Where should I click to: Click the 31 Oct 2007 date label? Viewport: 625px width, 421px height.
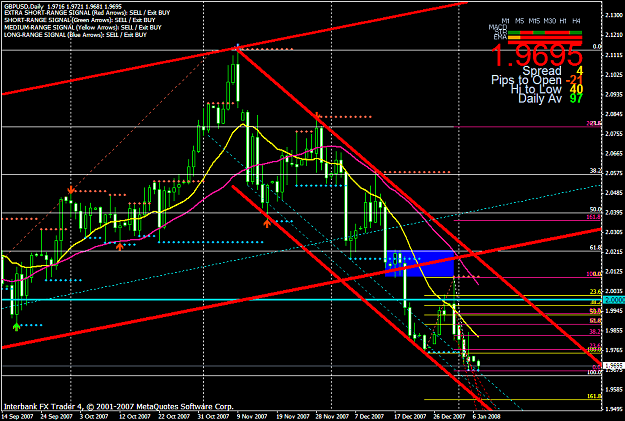[213, 417]
